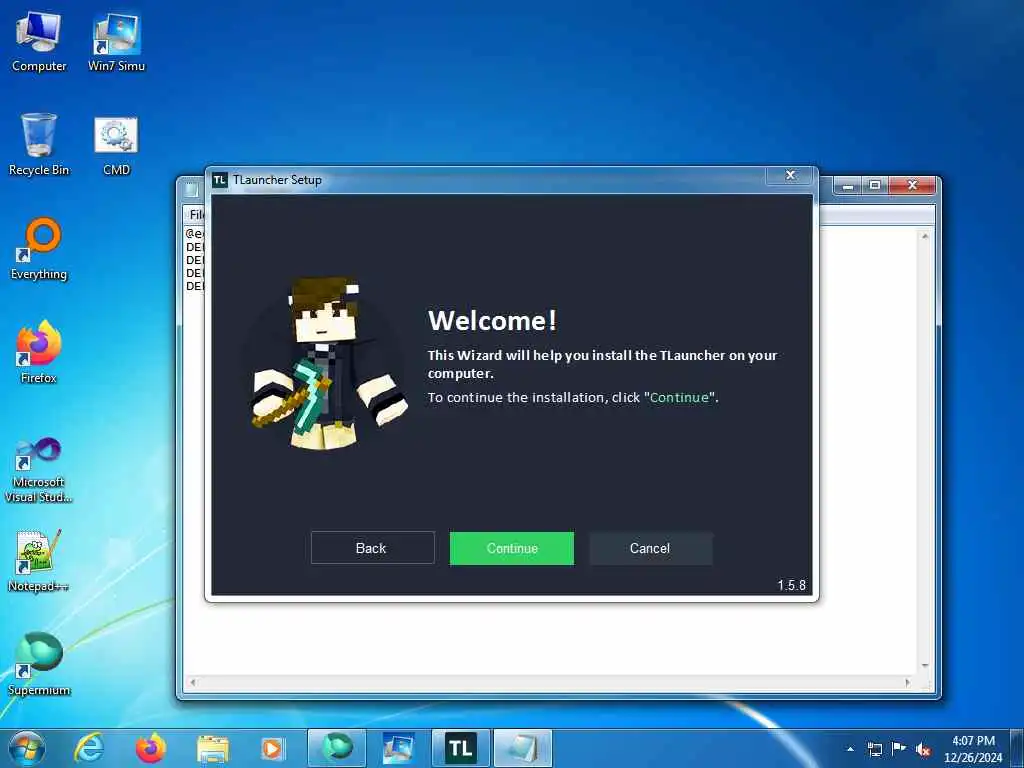This screenshot has width=1024, height=768.
Task: Open the Microsoft Visual Studio shortcut
Action: pyautogui.click(x=39, y=470)
